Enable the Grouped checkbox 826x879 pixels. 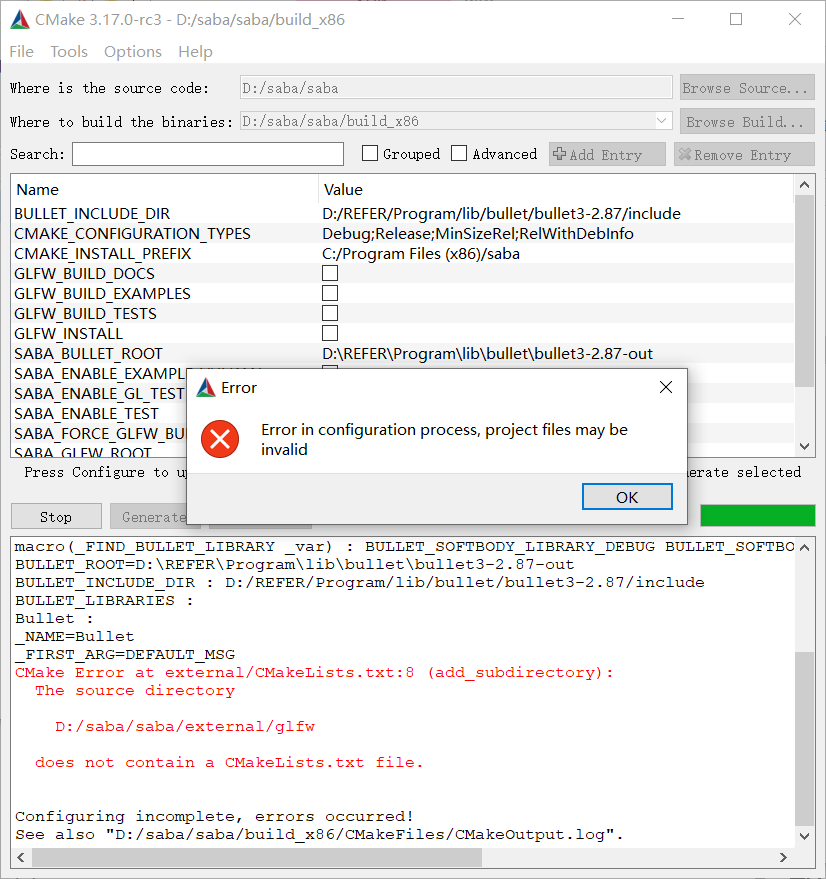[x=370, y=154]
